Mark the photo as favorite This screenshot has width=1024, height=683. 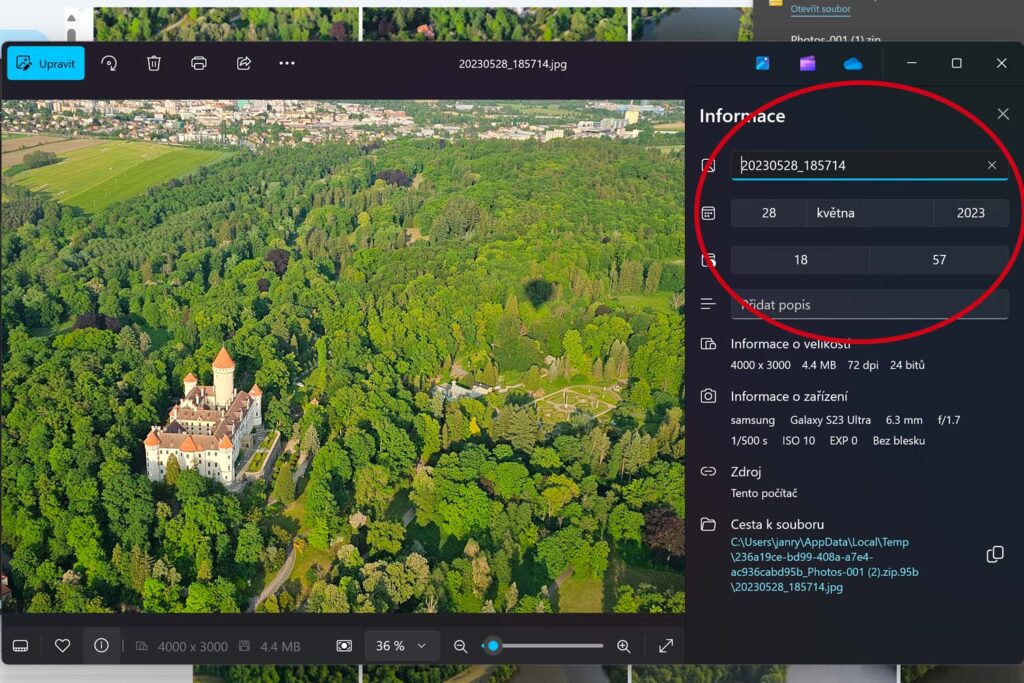(x=62, y=645)
